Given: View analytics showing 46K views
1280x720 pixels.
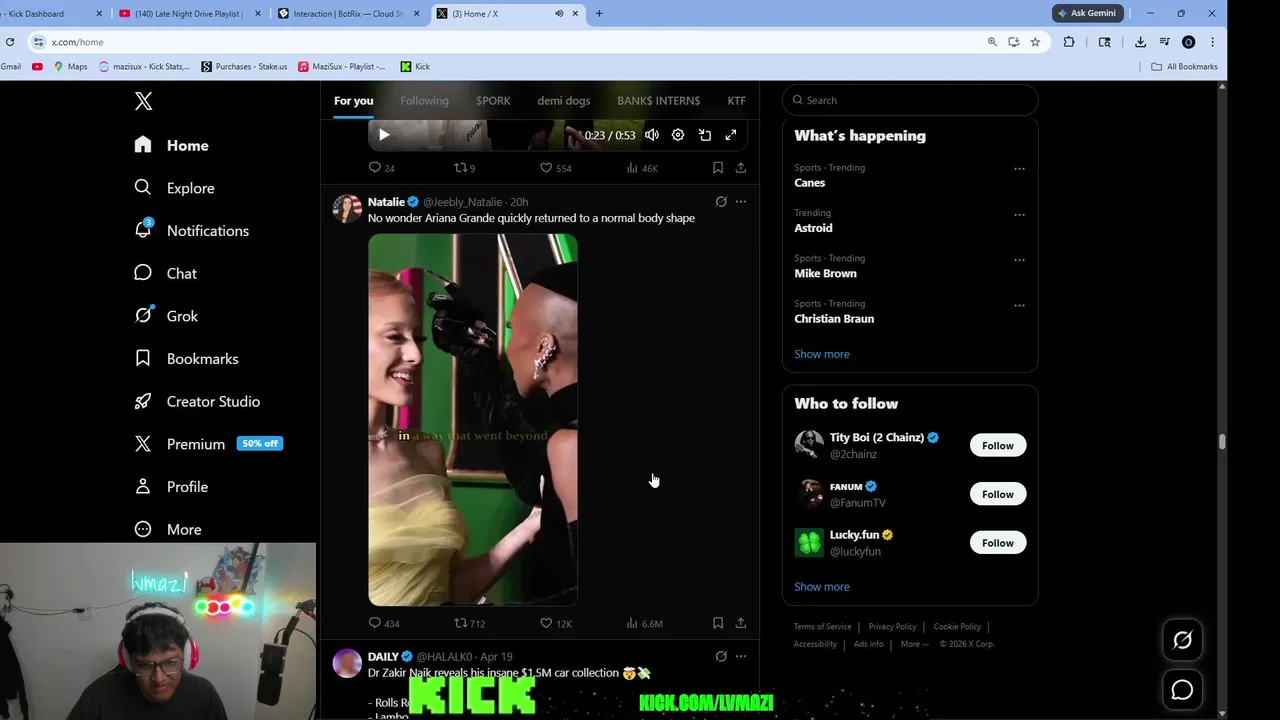Looking at the screenshot, I should click(x=642, y=168).
